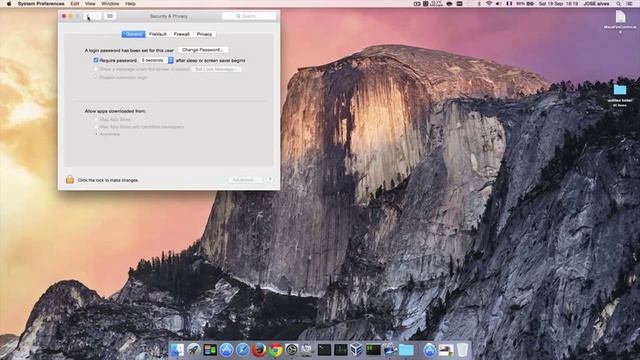Click the Advanced button

pyautogui.click(x=245, y=180)
